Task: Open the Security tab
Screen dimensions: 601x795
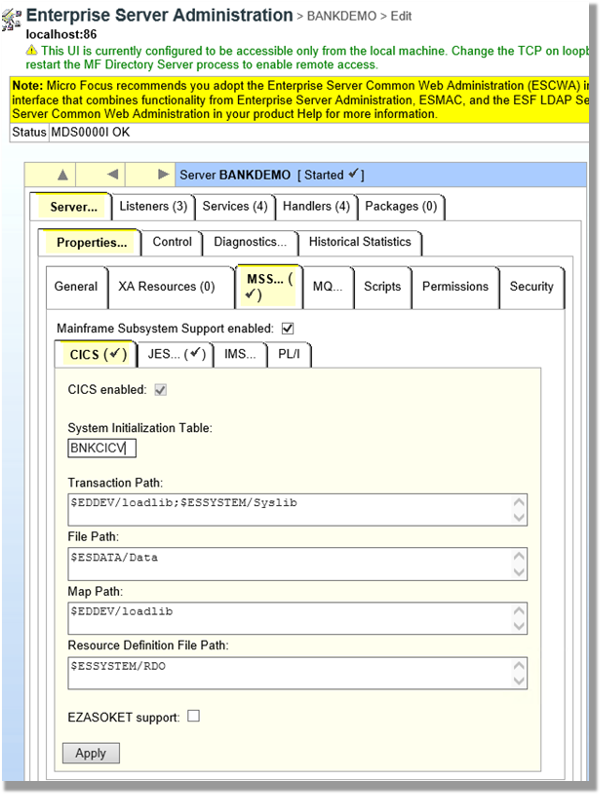Action: (x=531, y=286)
